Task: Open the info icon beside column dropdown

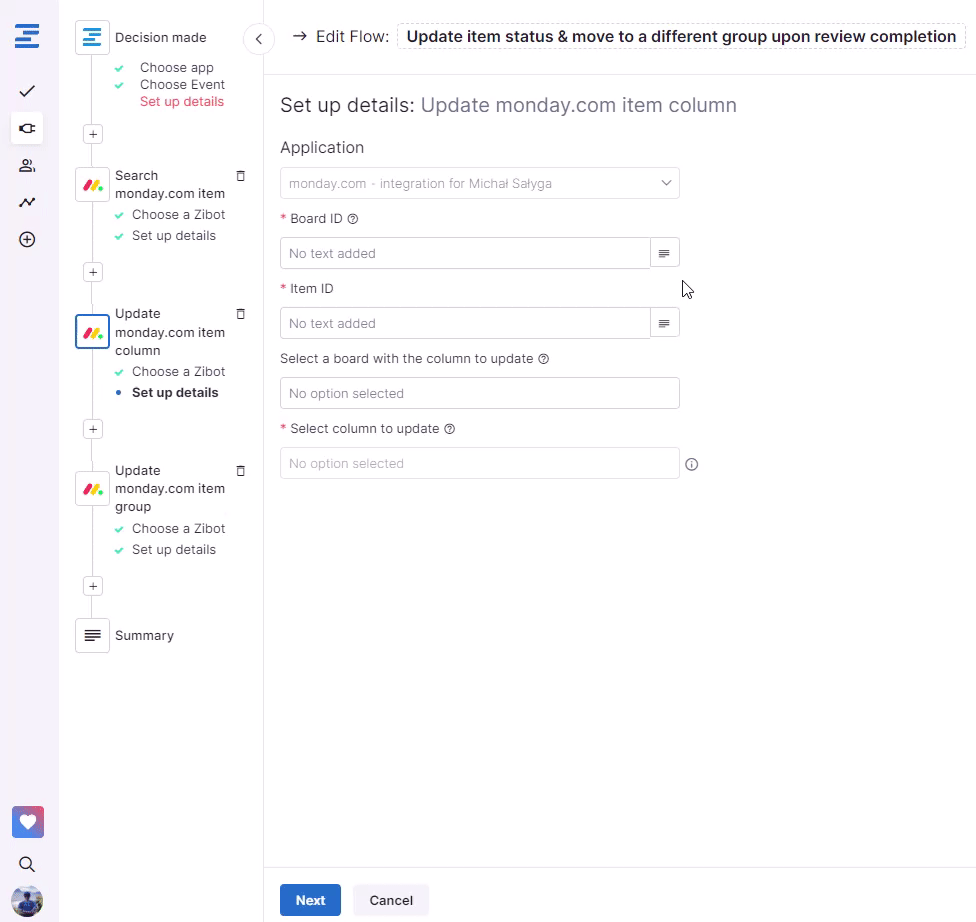Action: coord(691,464)
